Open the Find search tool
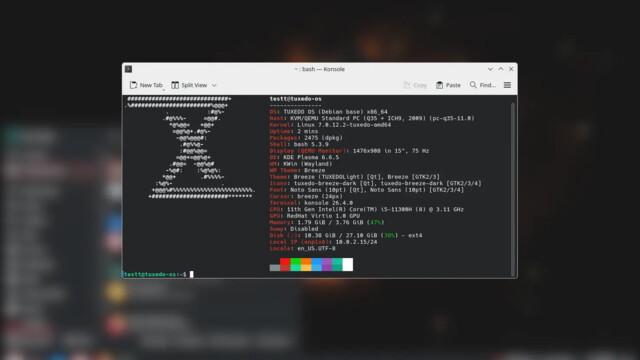This screenshot has width=640, height=360. tap(482, 85)
